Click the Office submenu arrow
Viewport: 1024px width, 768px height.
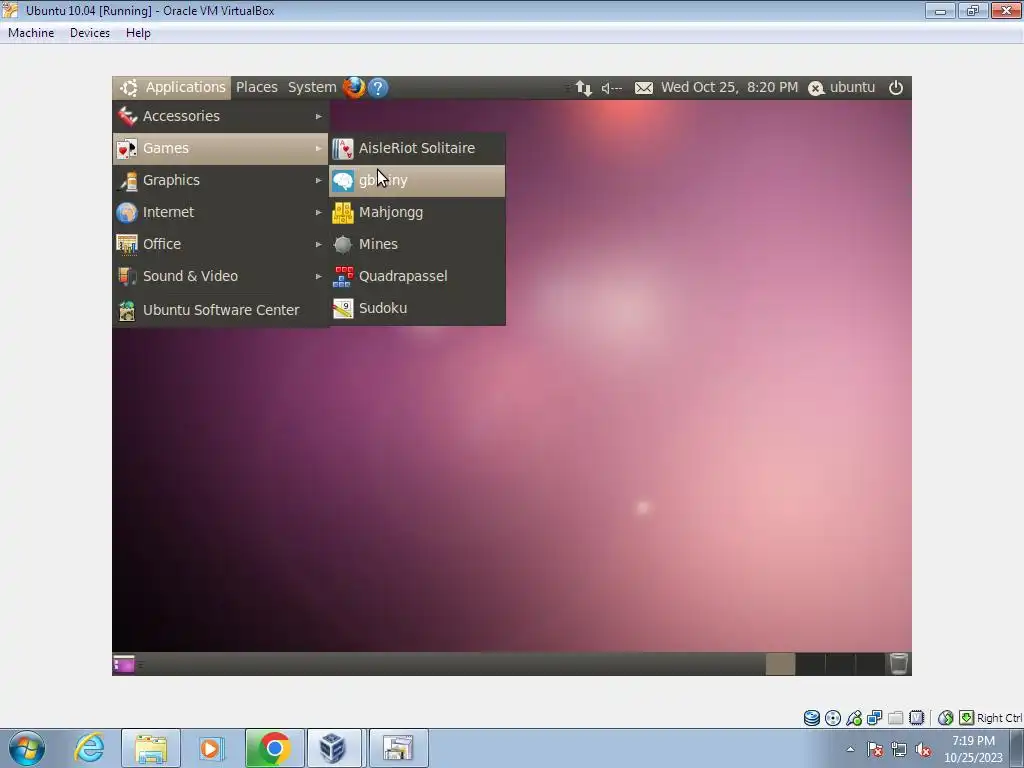(x=319, y=244)
